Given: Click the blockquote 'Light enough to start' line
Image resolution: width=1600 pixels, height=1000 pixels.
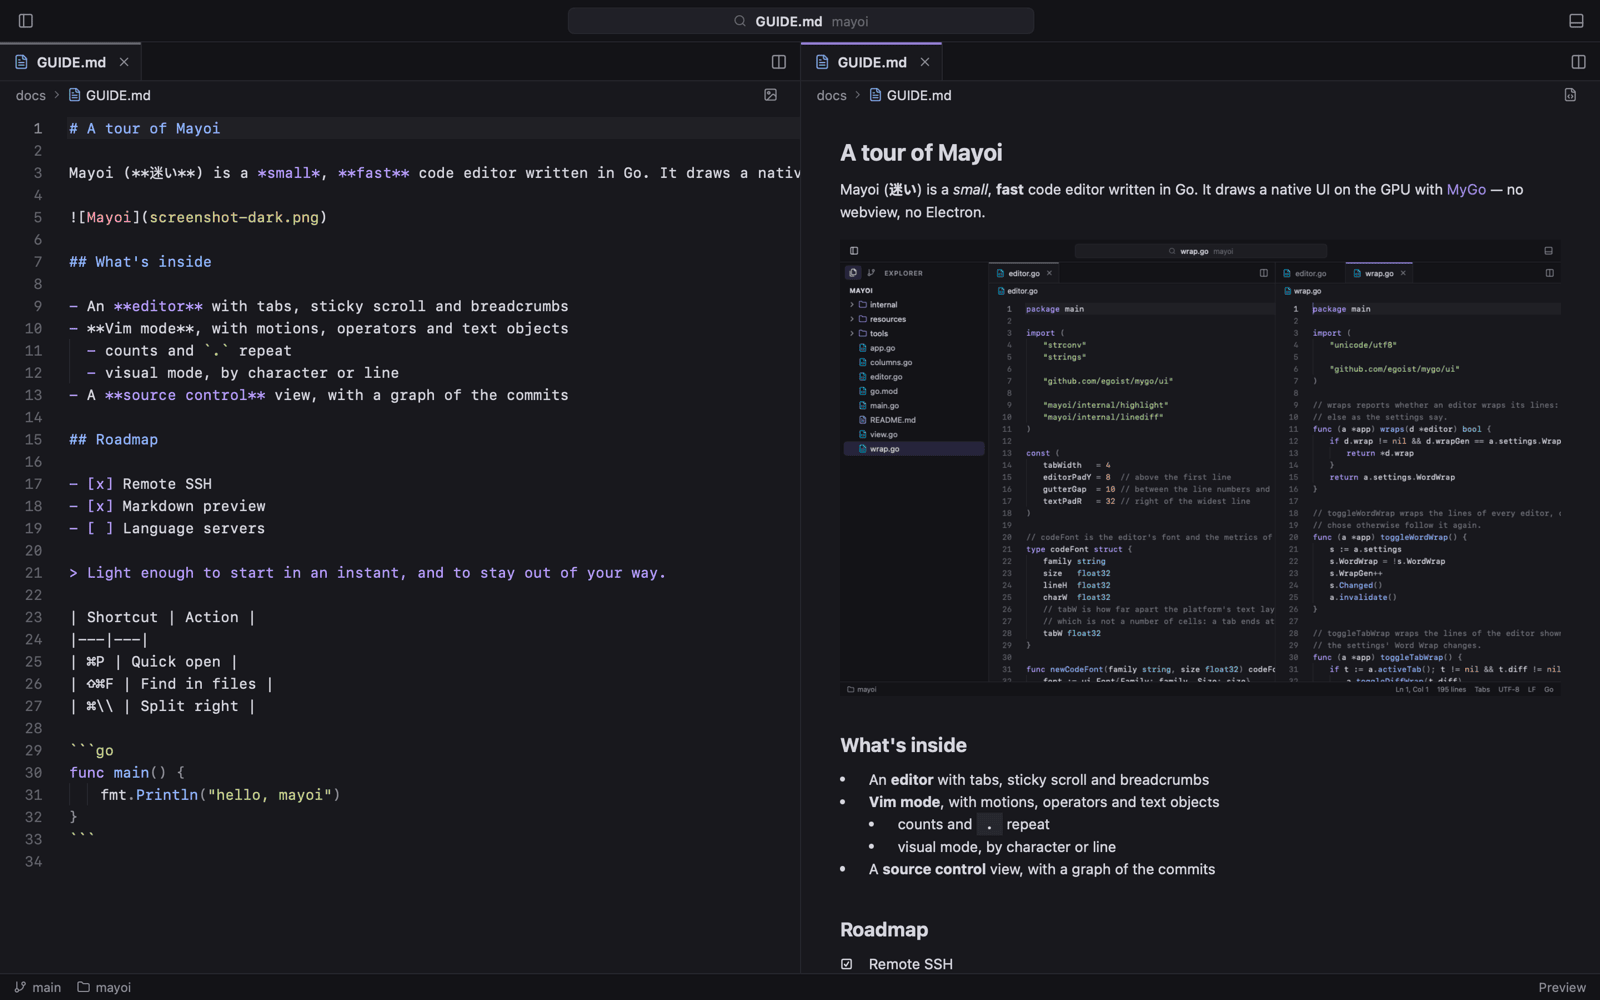Looking at the screenshot, I should point(367,573).
